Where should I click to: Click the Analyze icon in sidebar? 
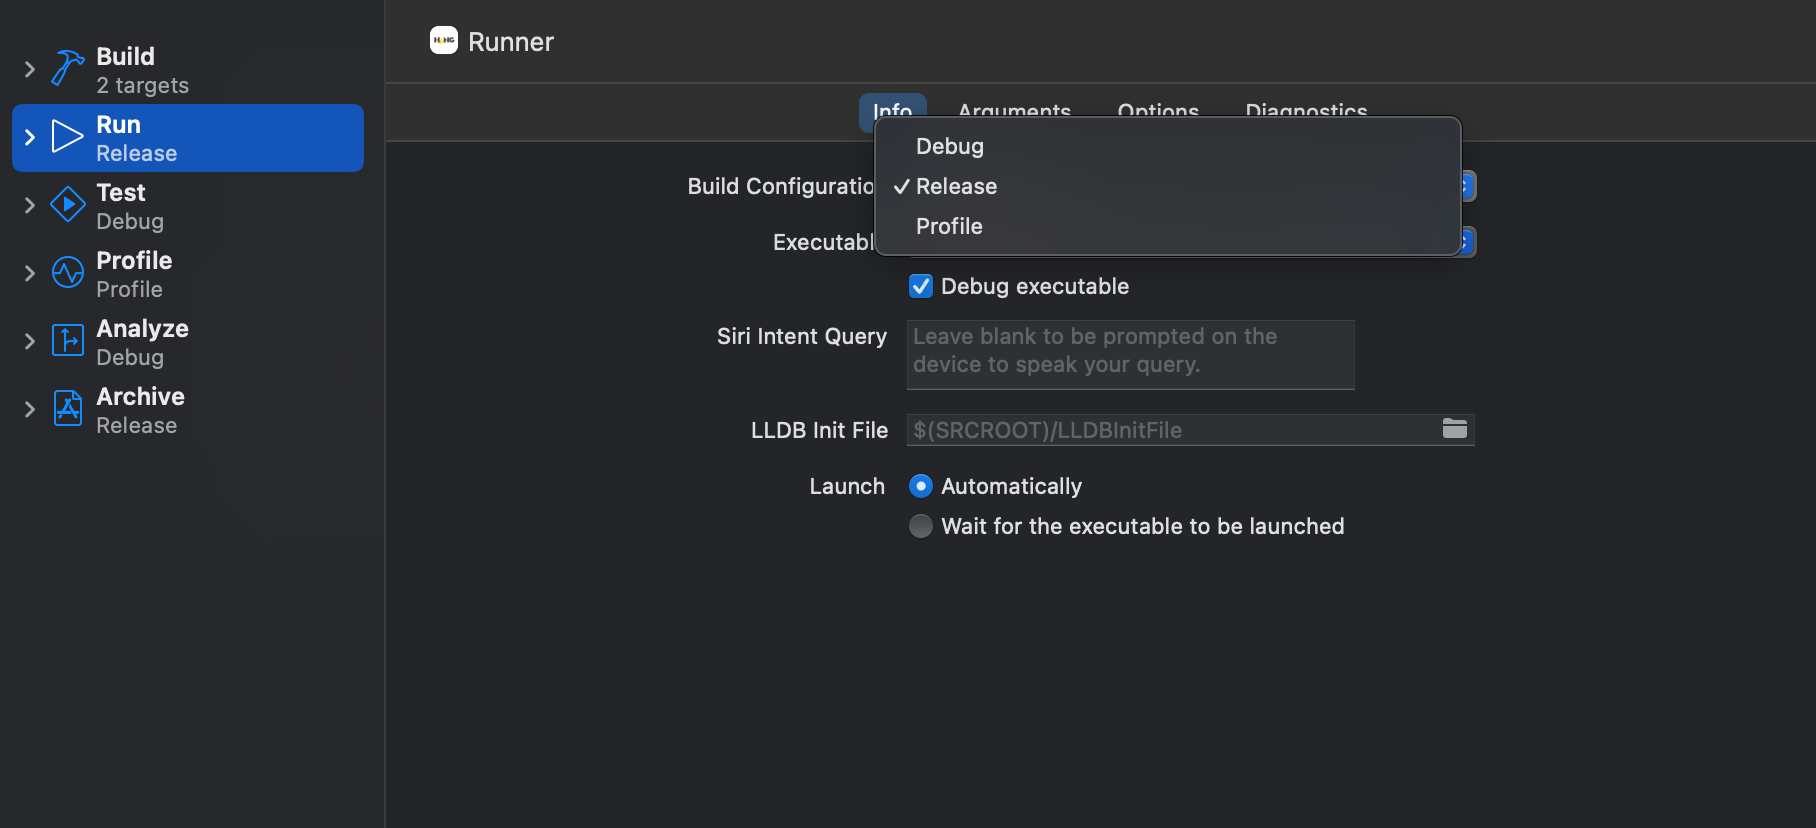[x=67, y=341]
